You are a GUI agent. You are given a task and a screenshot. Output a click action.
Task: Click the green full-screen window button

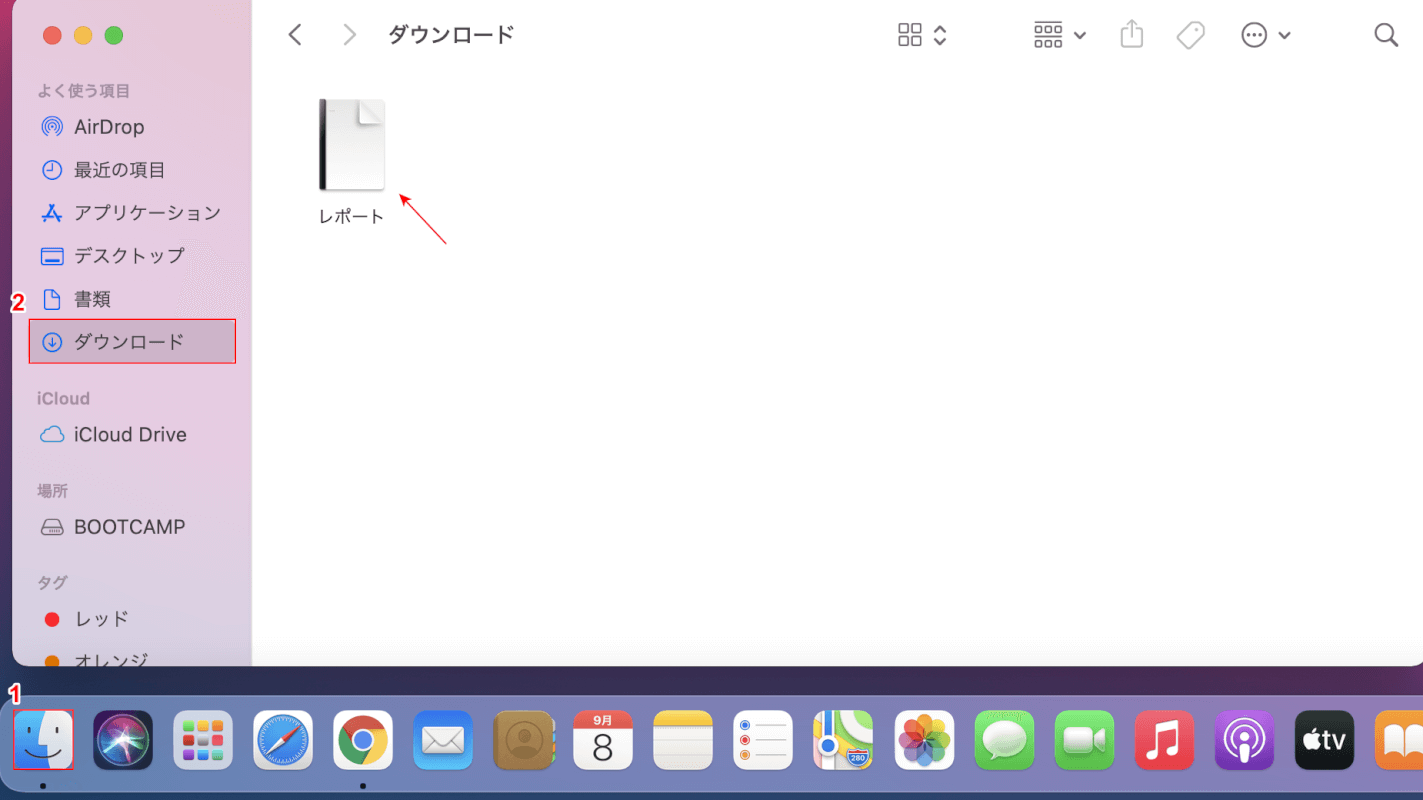click(x=114, y=36)
